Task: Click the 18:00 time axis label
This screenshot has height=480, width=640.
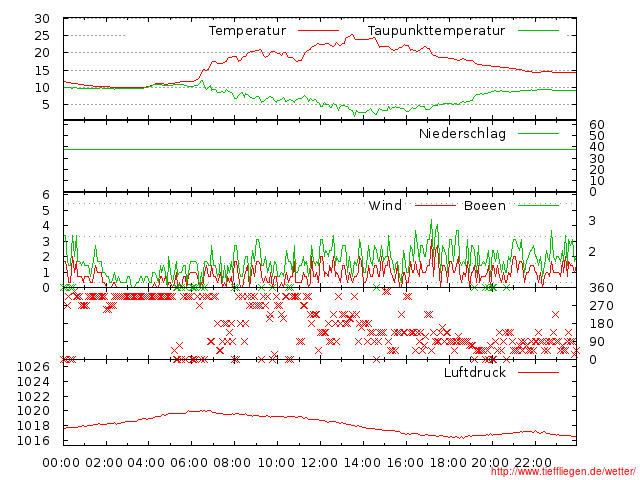Action: (448, 463)
